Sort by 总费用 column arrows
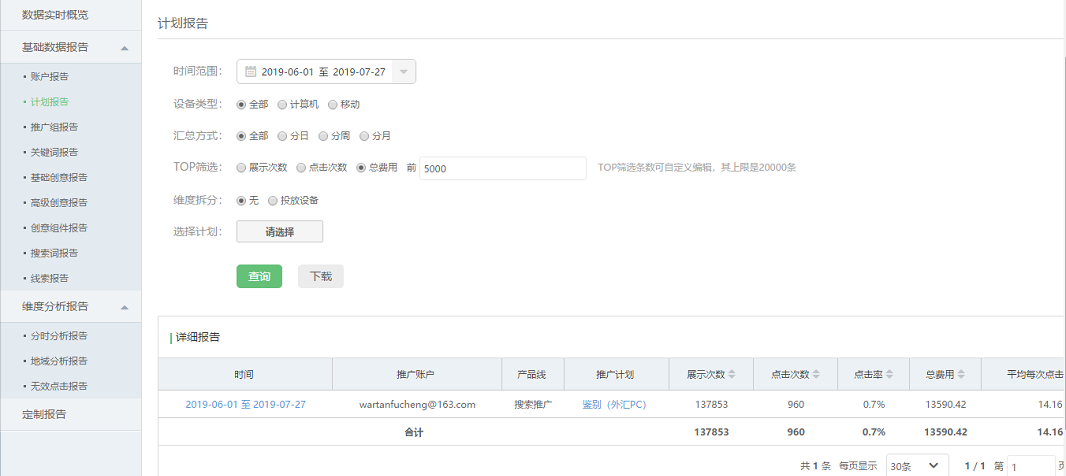This screenshot has height=476, width=1066. 960,375
